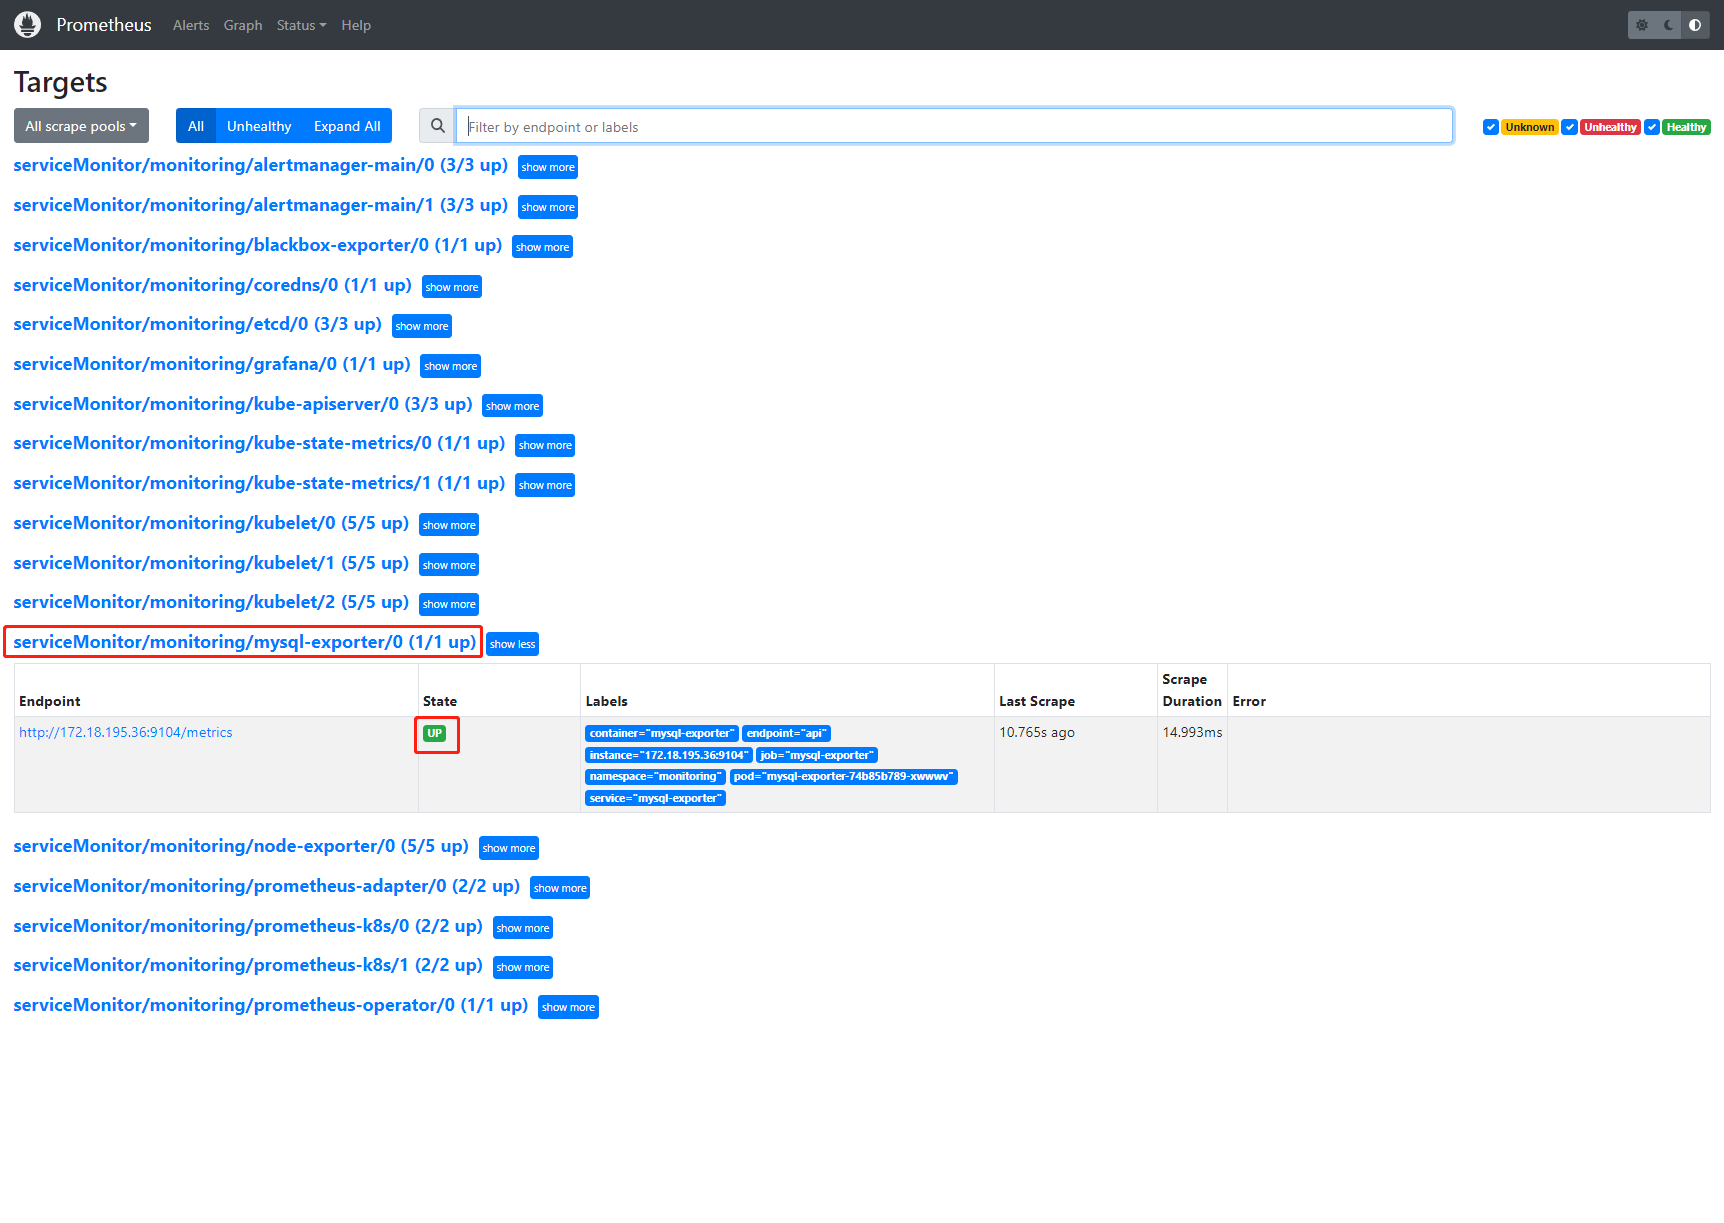The image size is (1724, 1223).
Task: Switch to light theme sun icon
Action: click(1642, 25)
